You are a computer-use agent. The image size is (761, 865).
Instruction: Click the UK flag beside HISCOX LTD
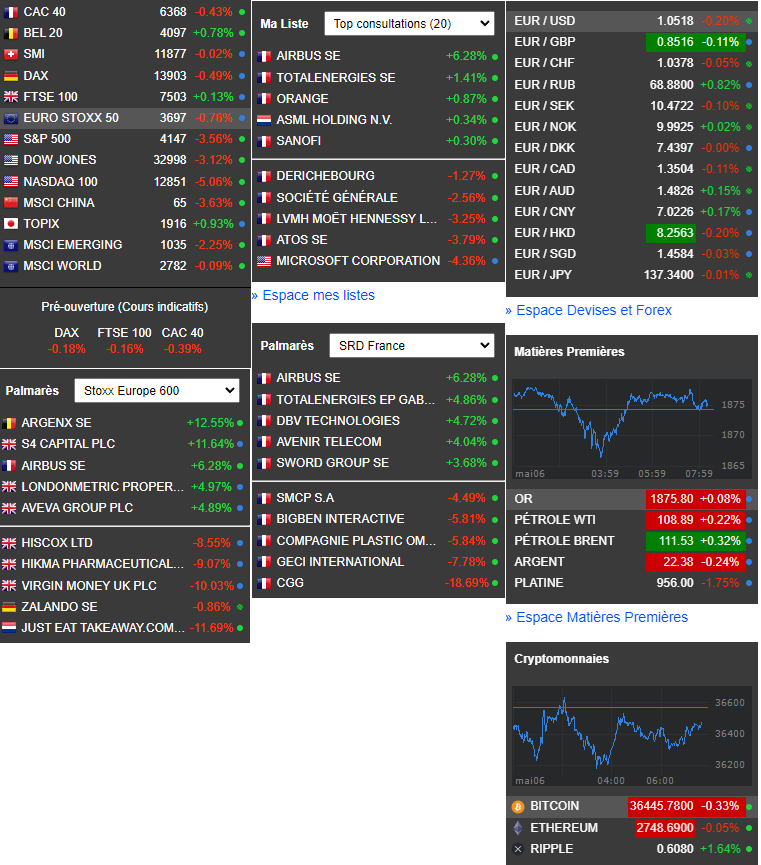coord(9,543)
